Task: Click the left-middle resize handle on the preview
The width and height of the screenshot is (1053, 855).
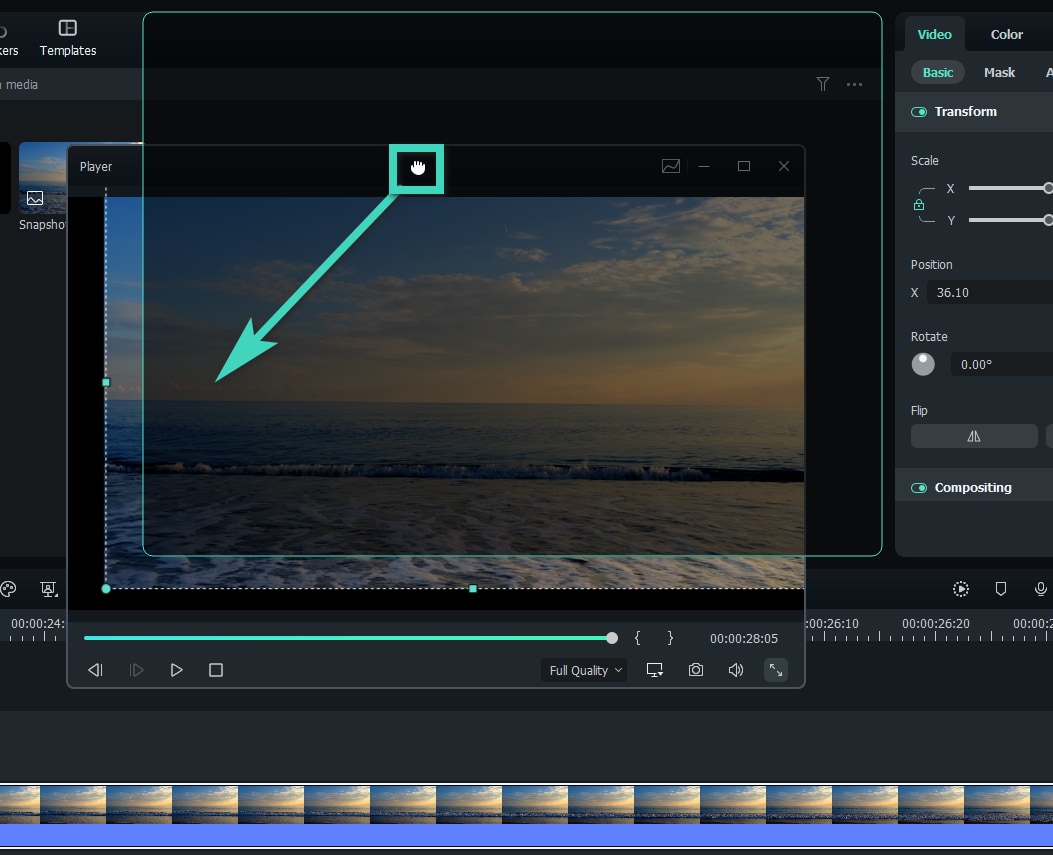Action: (x=105, y=382)
